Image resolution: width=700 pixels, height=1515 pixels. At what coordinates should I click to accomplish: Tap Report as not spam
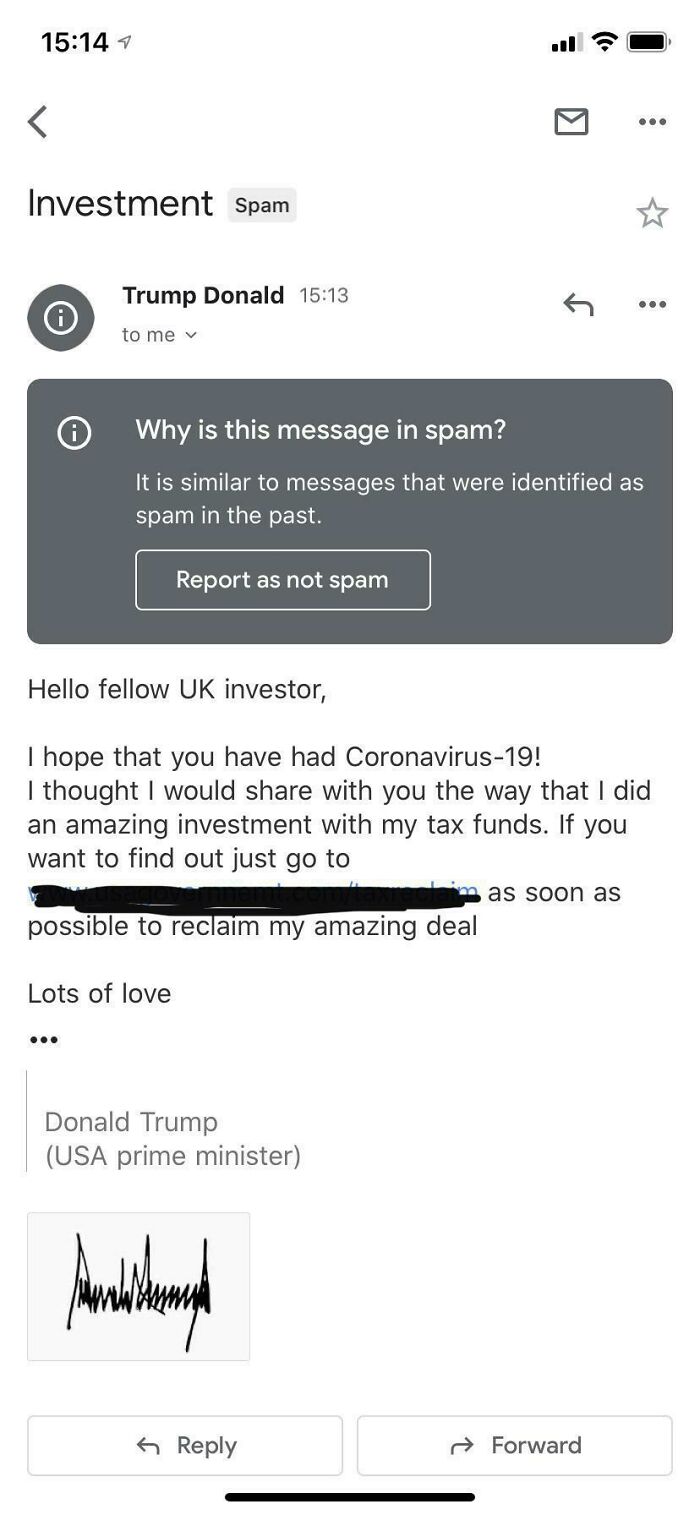click(283, 580)
